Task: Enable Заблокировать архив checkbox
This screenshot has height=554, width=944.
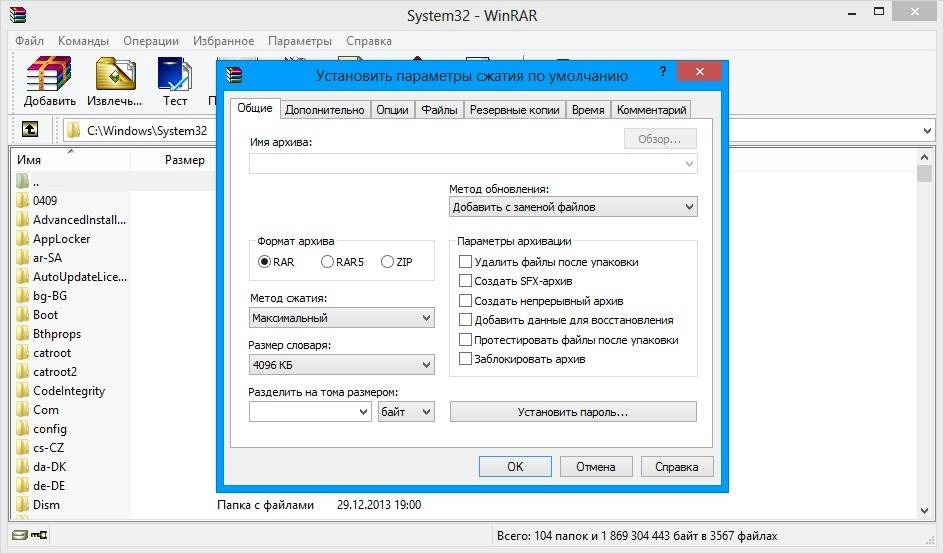Action: (x=465, y=359)
